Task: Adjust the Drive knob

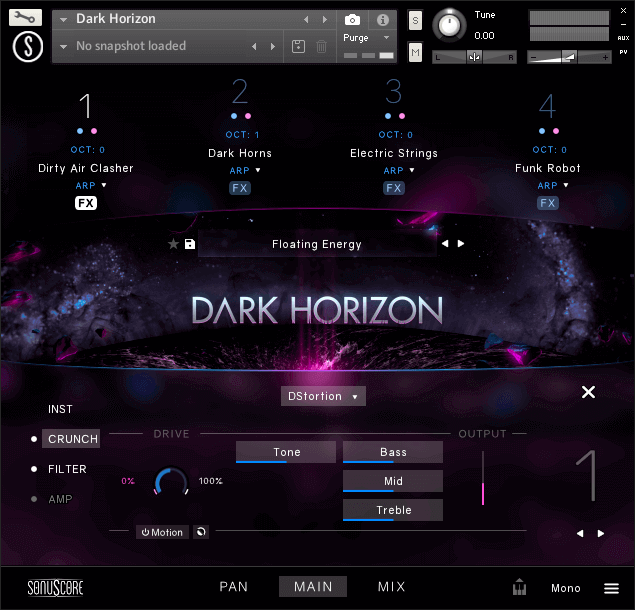Action: coord(171,481)
